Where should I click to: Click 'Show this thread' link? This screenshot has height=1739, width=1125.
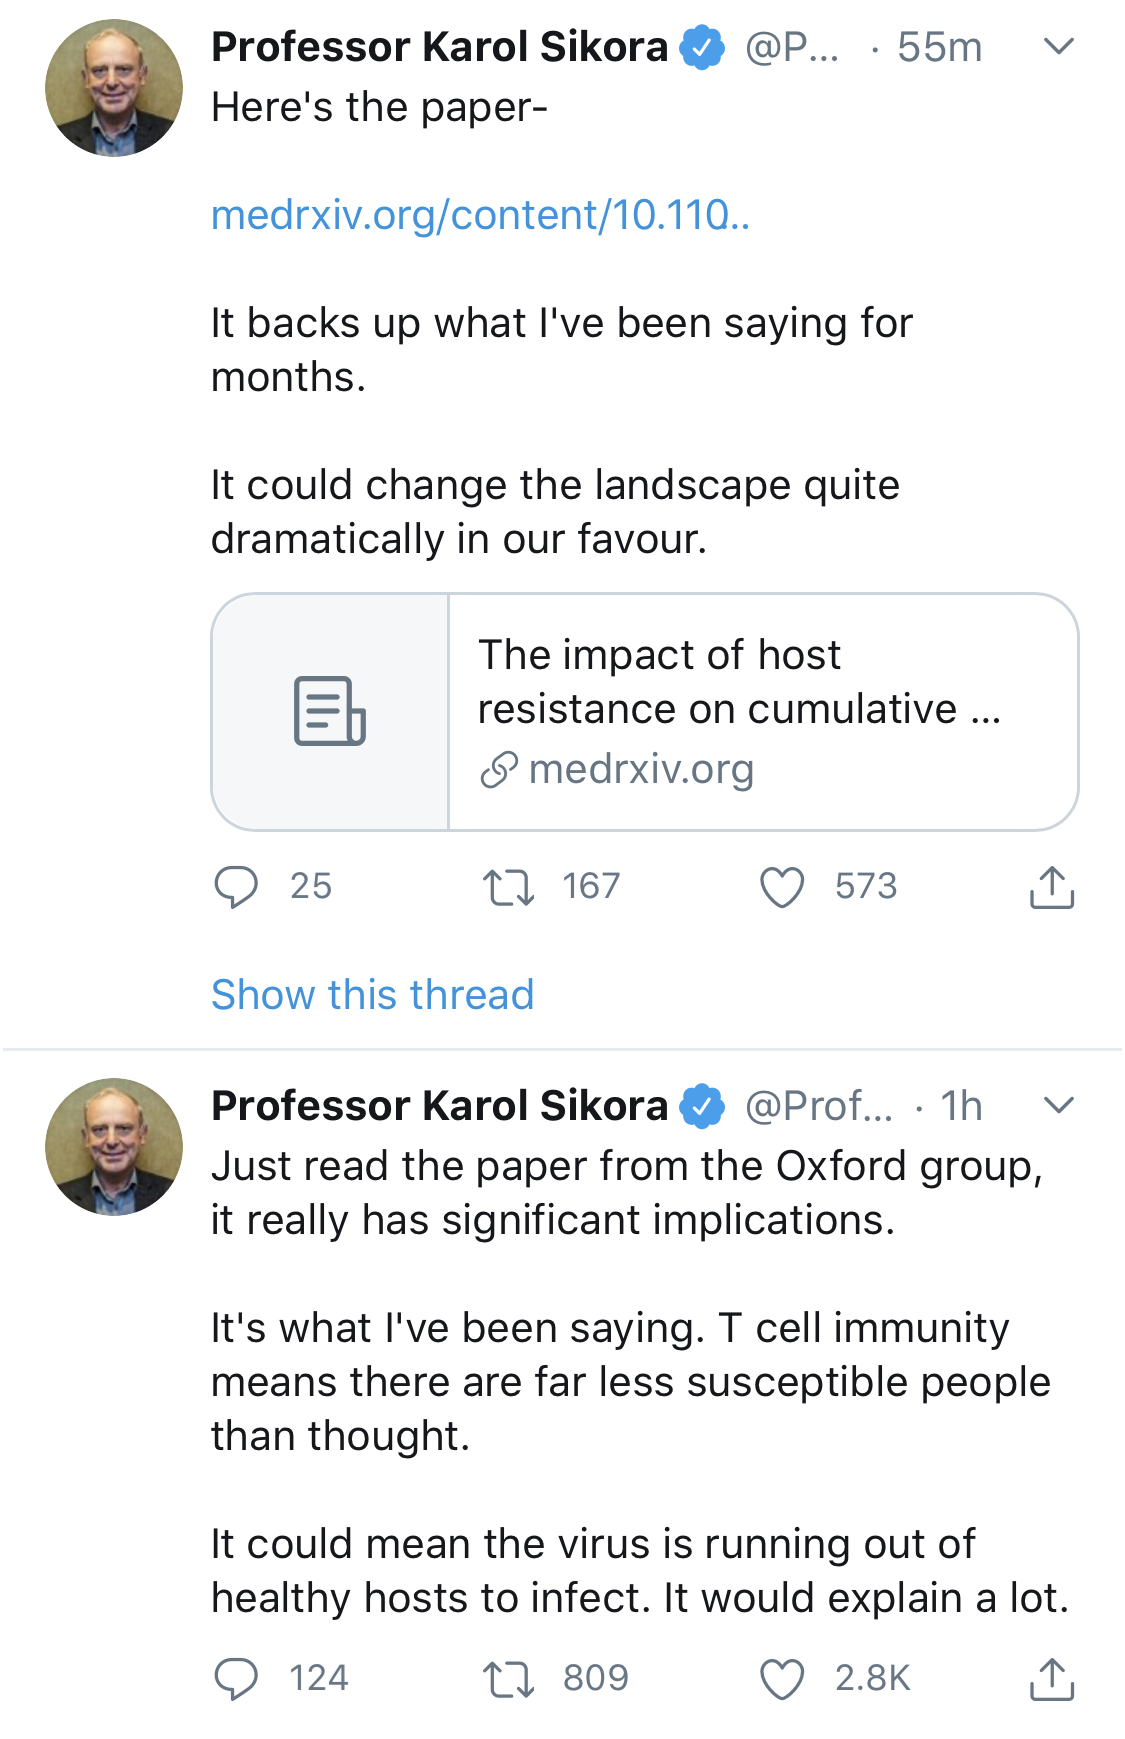pyautogui.click(x=372, y=995)
